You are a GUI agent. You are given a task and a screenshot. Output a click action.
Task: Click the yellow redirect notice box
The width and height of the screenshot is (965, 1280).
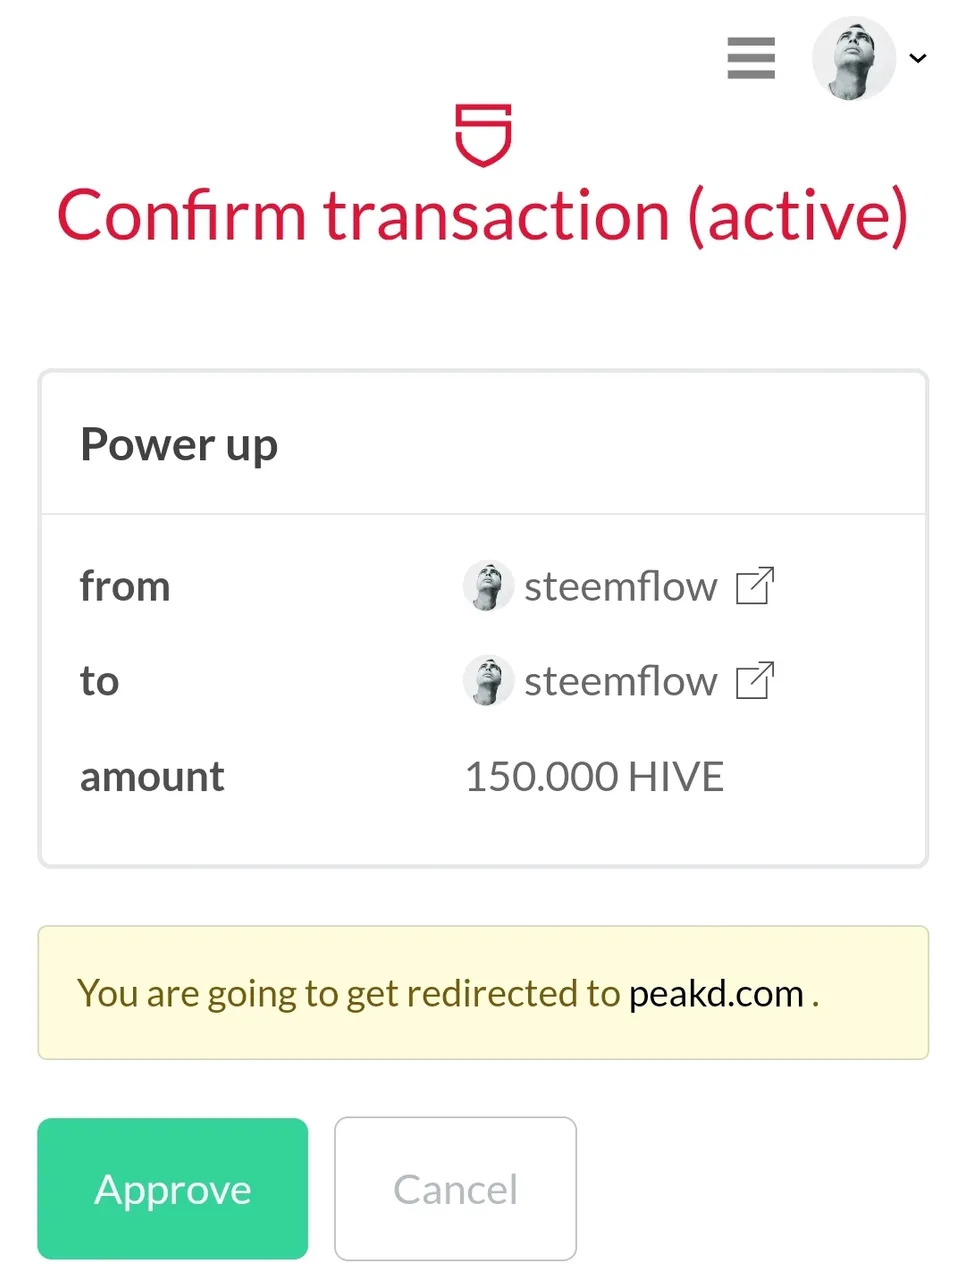click(x=483, y=993)
